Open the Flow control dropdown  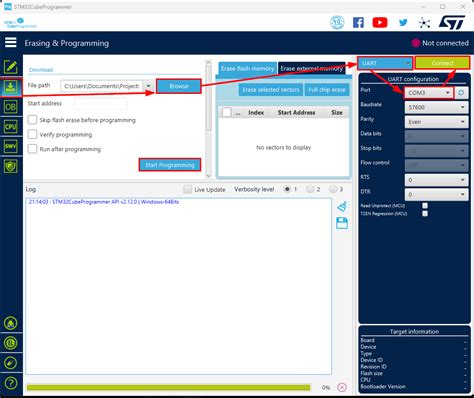[436, 165]
